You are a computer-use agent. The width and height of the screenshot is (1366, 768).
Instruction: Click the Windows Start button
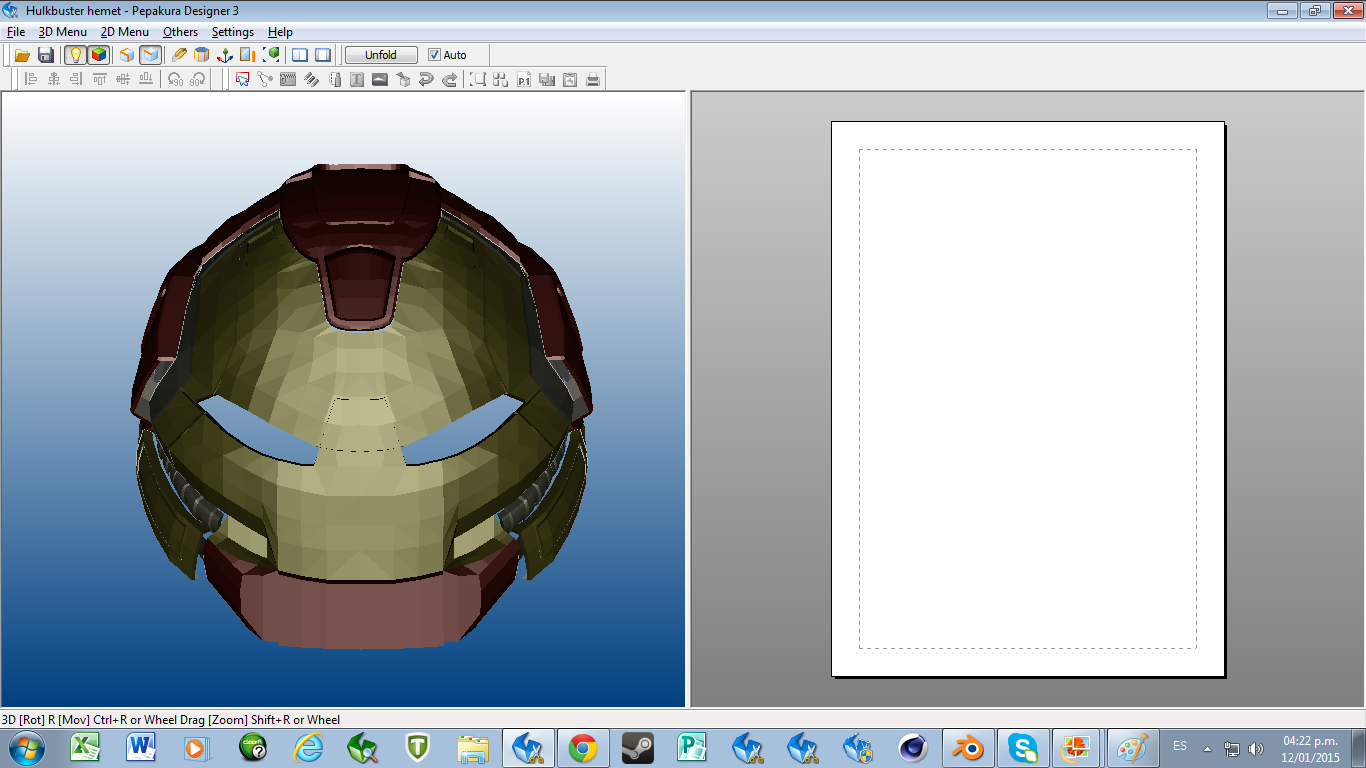coord(26,747)
